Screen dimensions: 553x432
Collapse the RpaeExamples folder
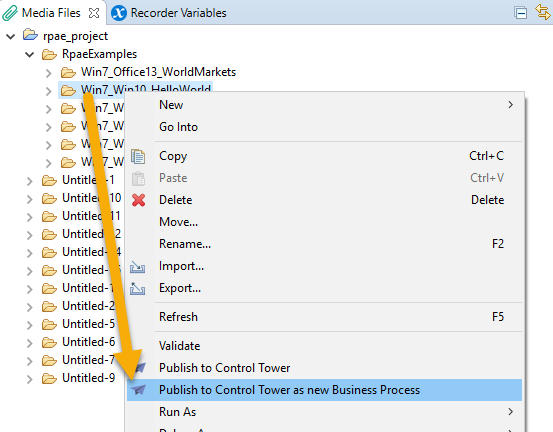pos(30,54)
